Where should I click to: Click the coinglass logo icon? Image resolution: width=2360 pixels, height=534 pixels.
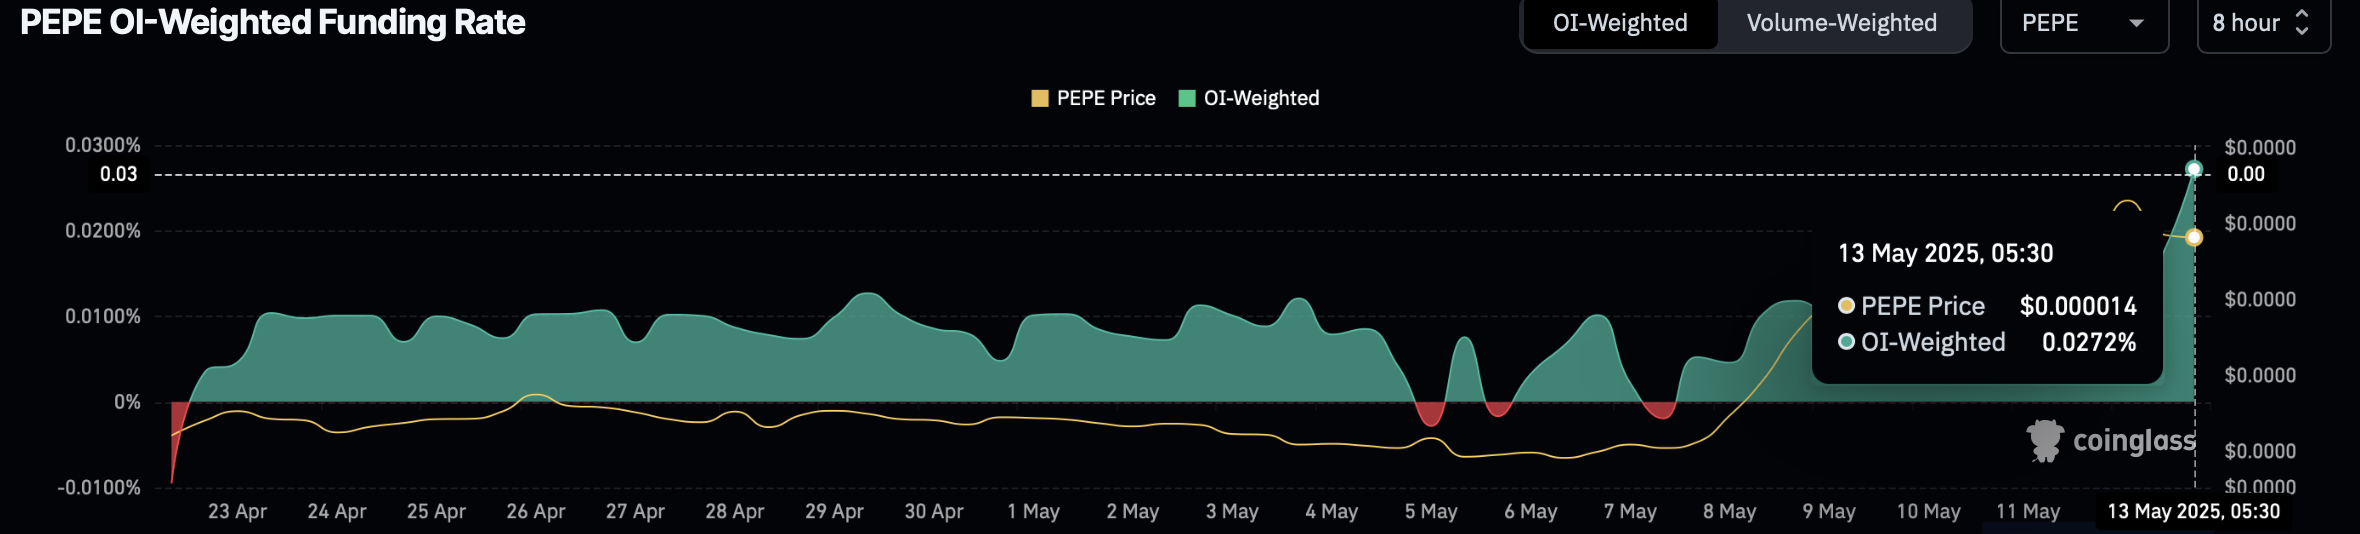(x=2045, y=440)
